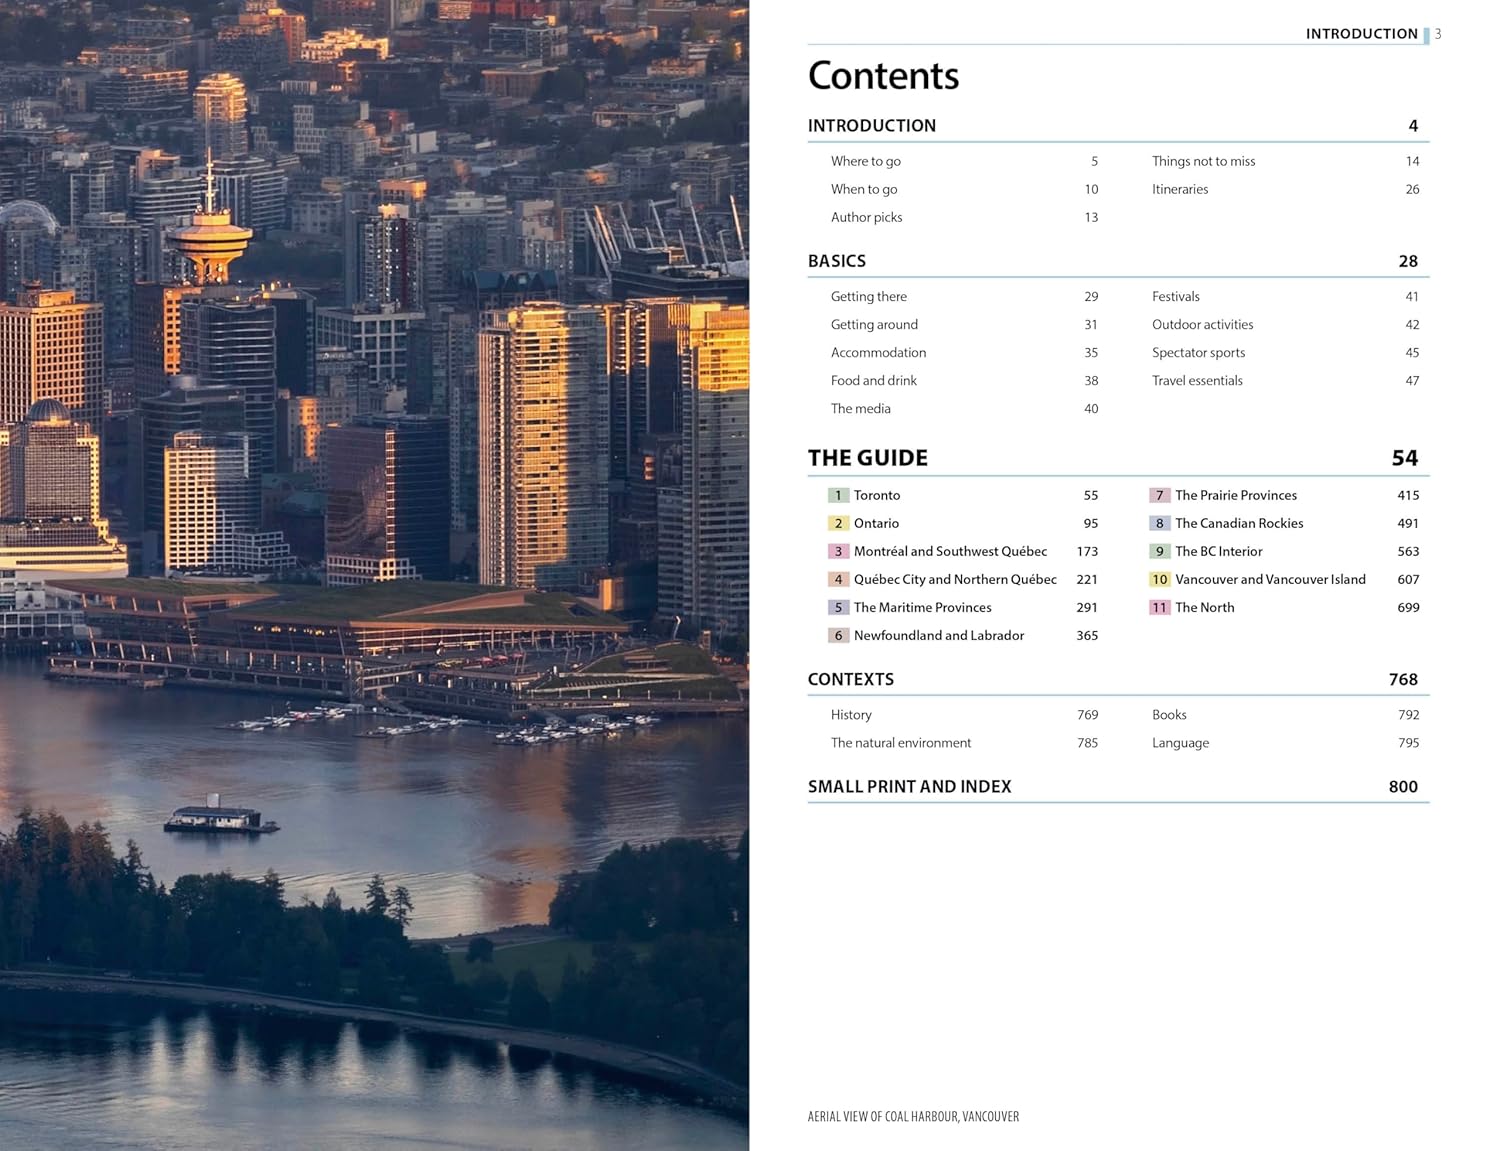
Task: Open the BASICS section heading
Action: [837, 261]
